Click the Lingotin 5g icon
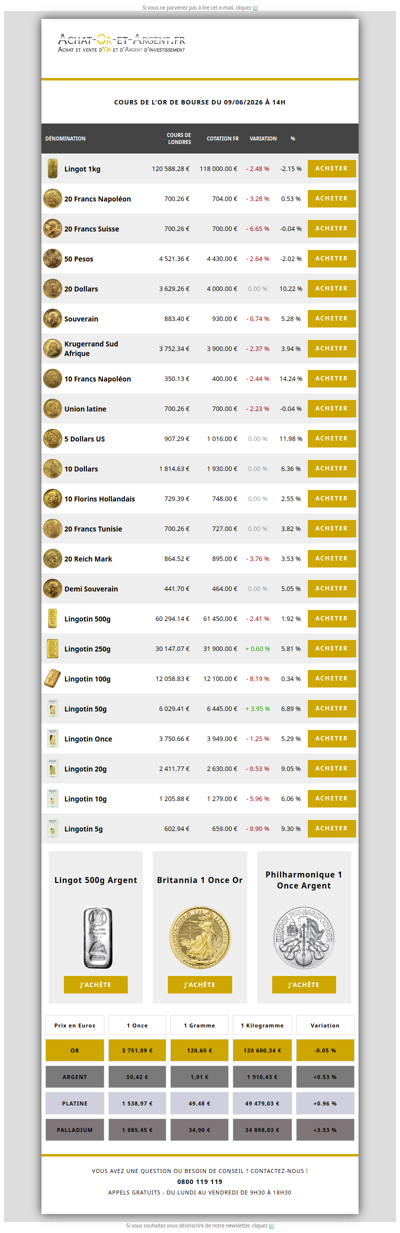The image size is (400, 1233). 52,829
